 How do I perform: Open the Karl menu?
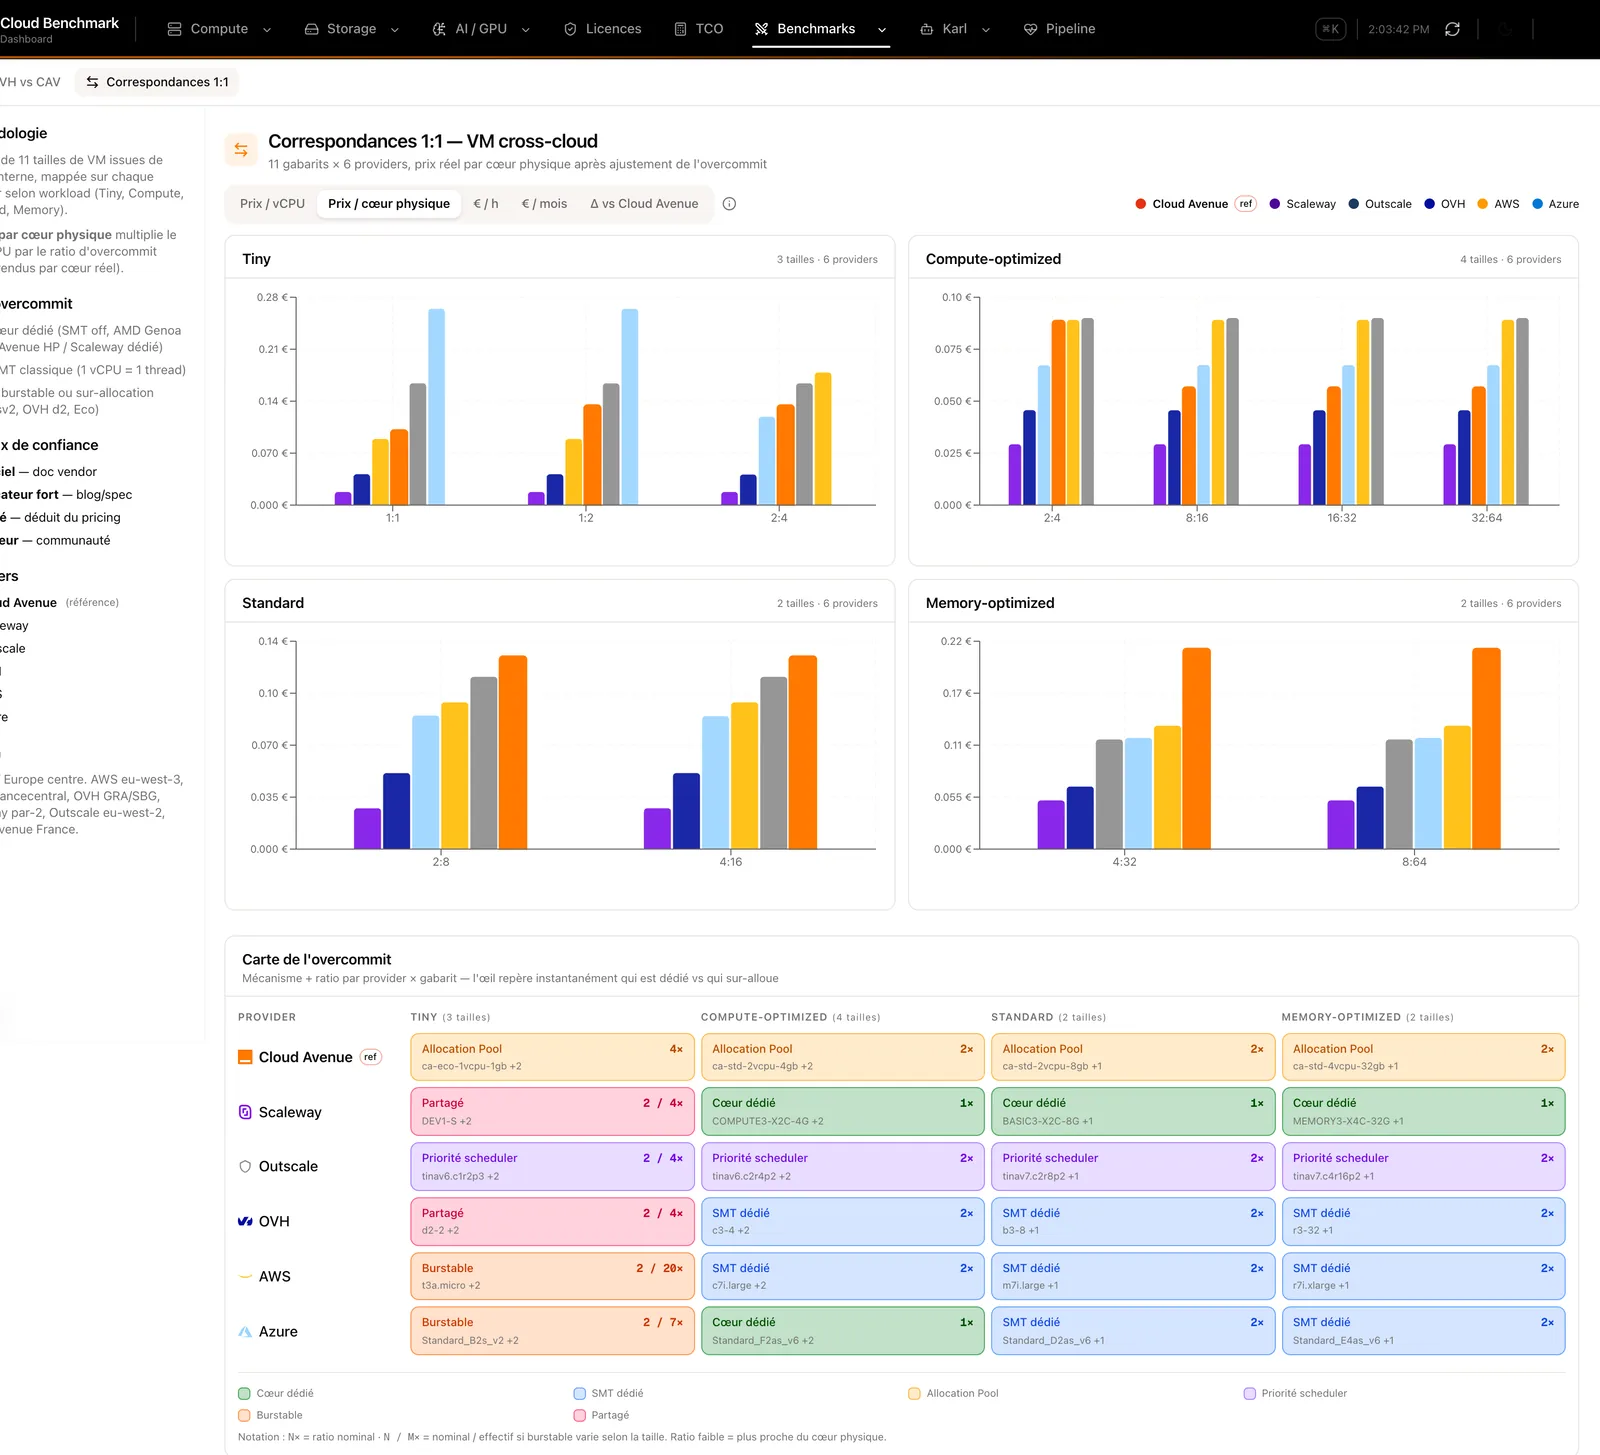point(954,29)
